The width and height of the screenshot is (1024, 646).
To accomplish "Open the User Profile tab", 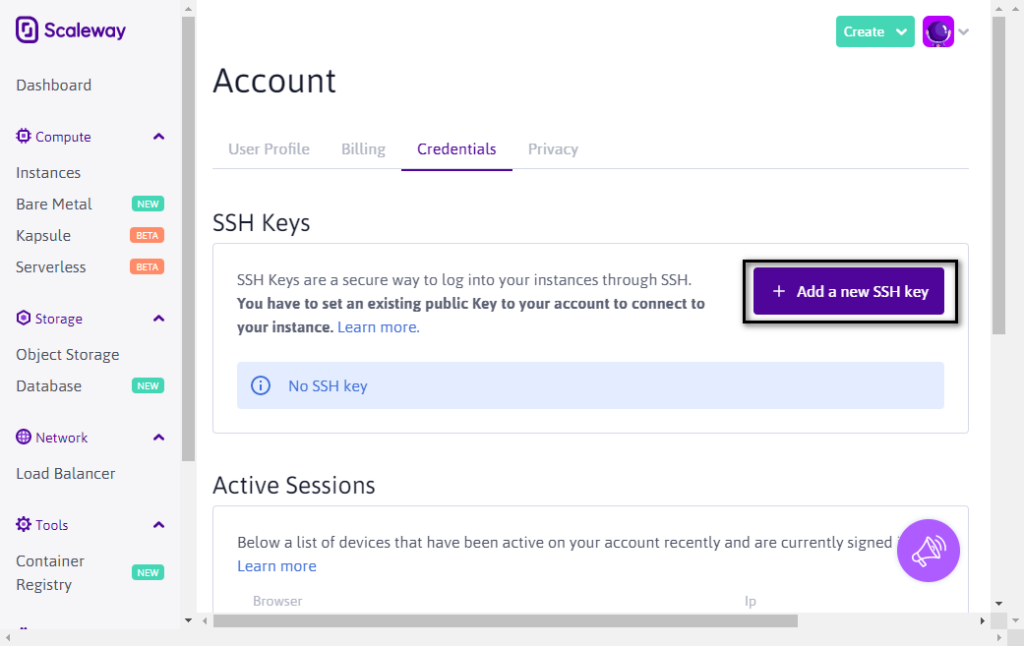I will coord(268,149).
